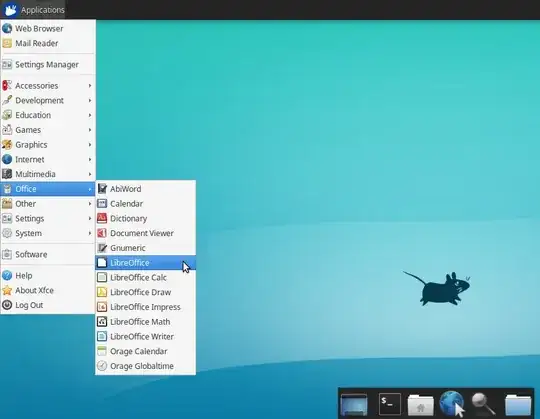This screenshot has width=540, height=419.
Task: Open the Applications menu label in the panel
Action: point(42,10)
